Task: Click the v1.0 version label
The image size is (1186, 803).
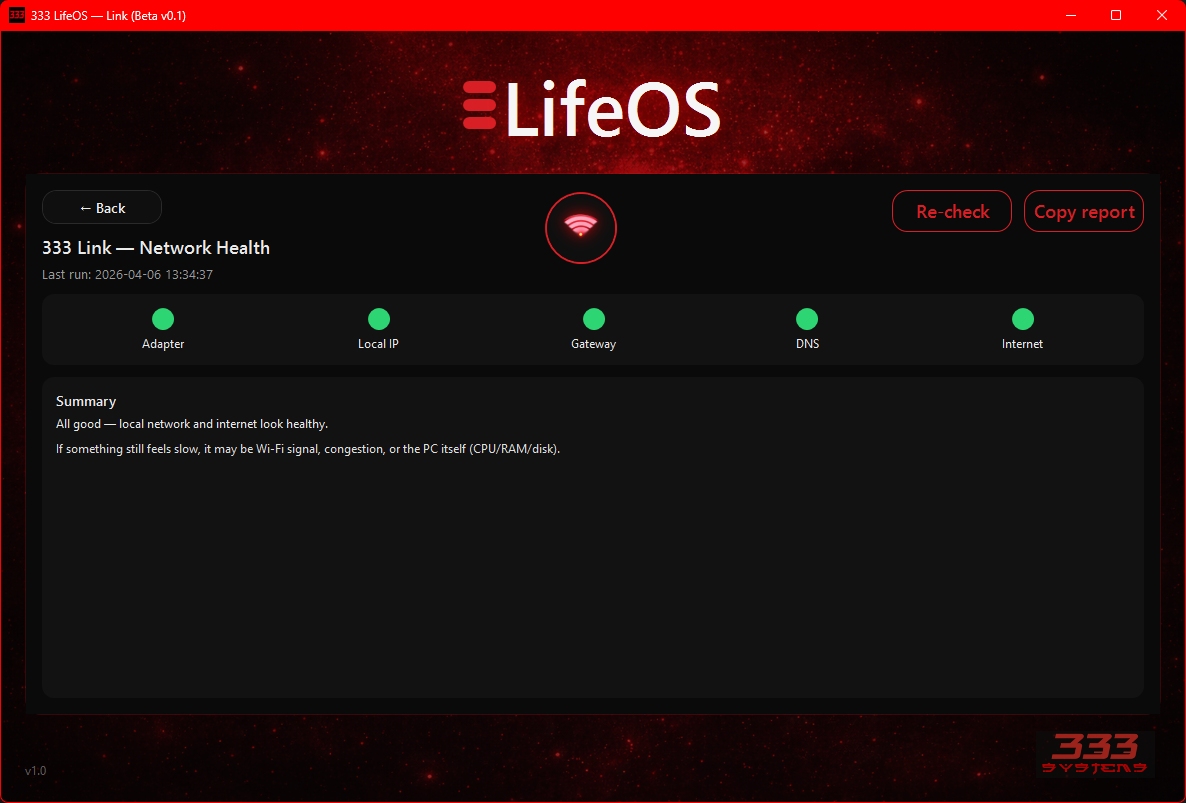Action: point(36,771)
